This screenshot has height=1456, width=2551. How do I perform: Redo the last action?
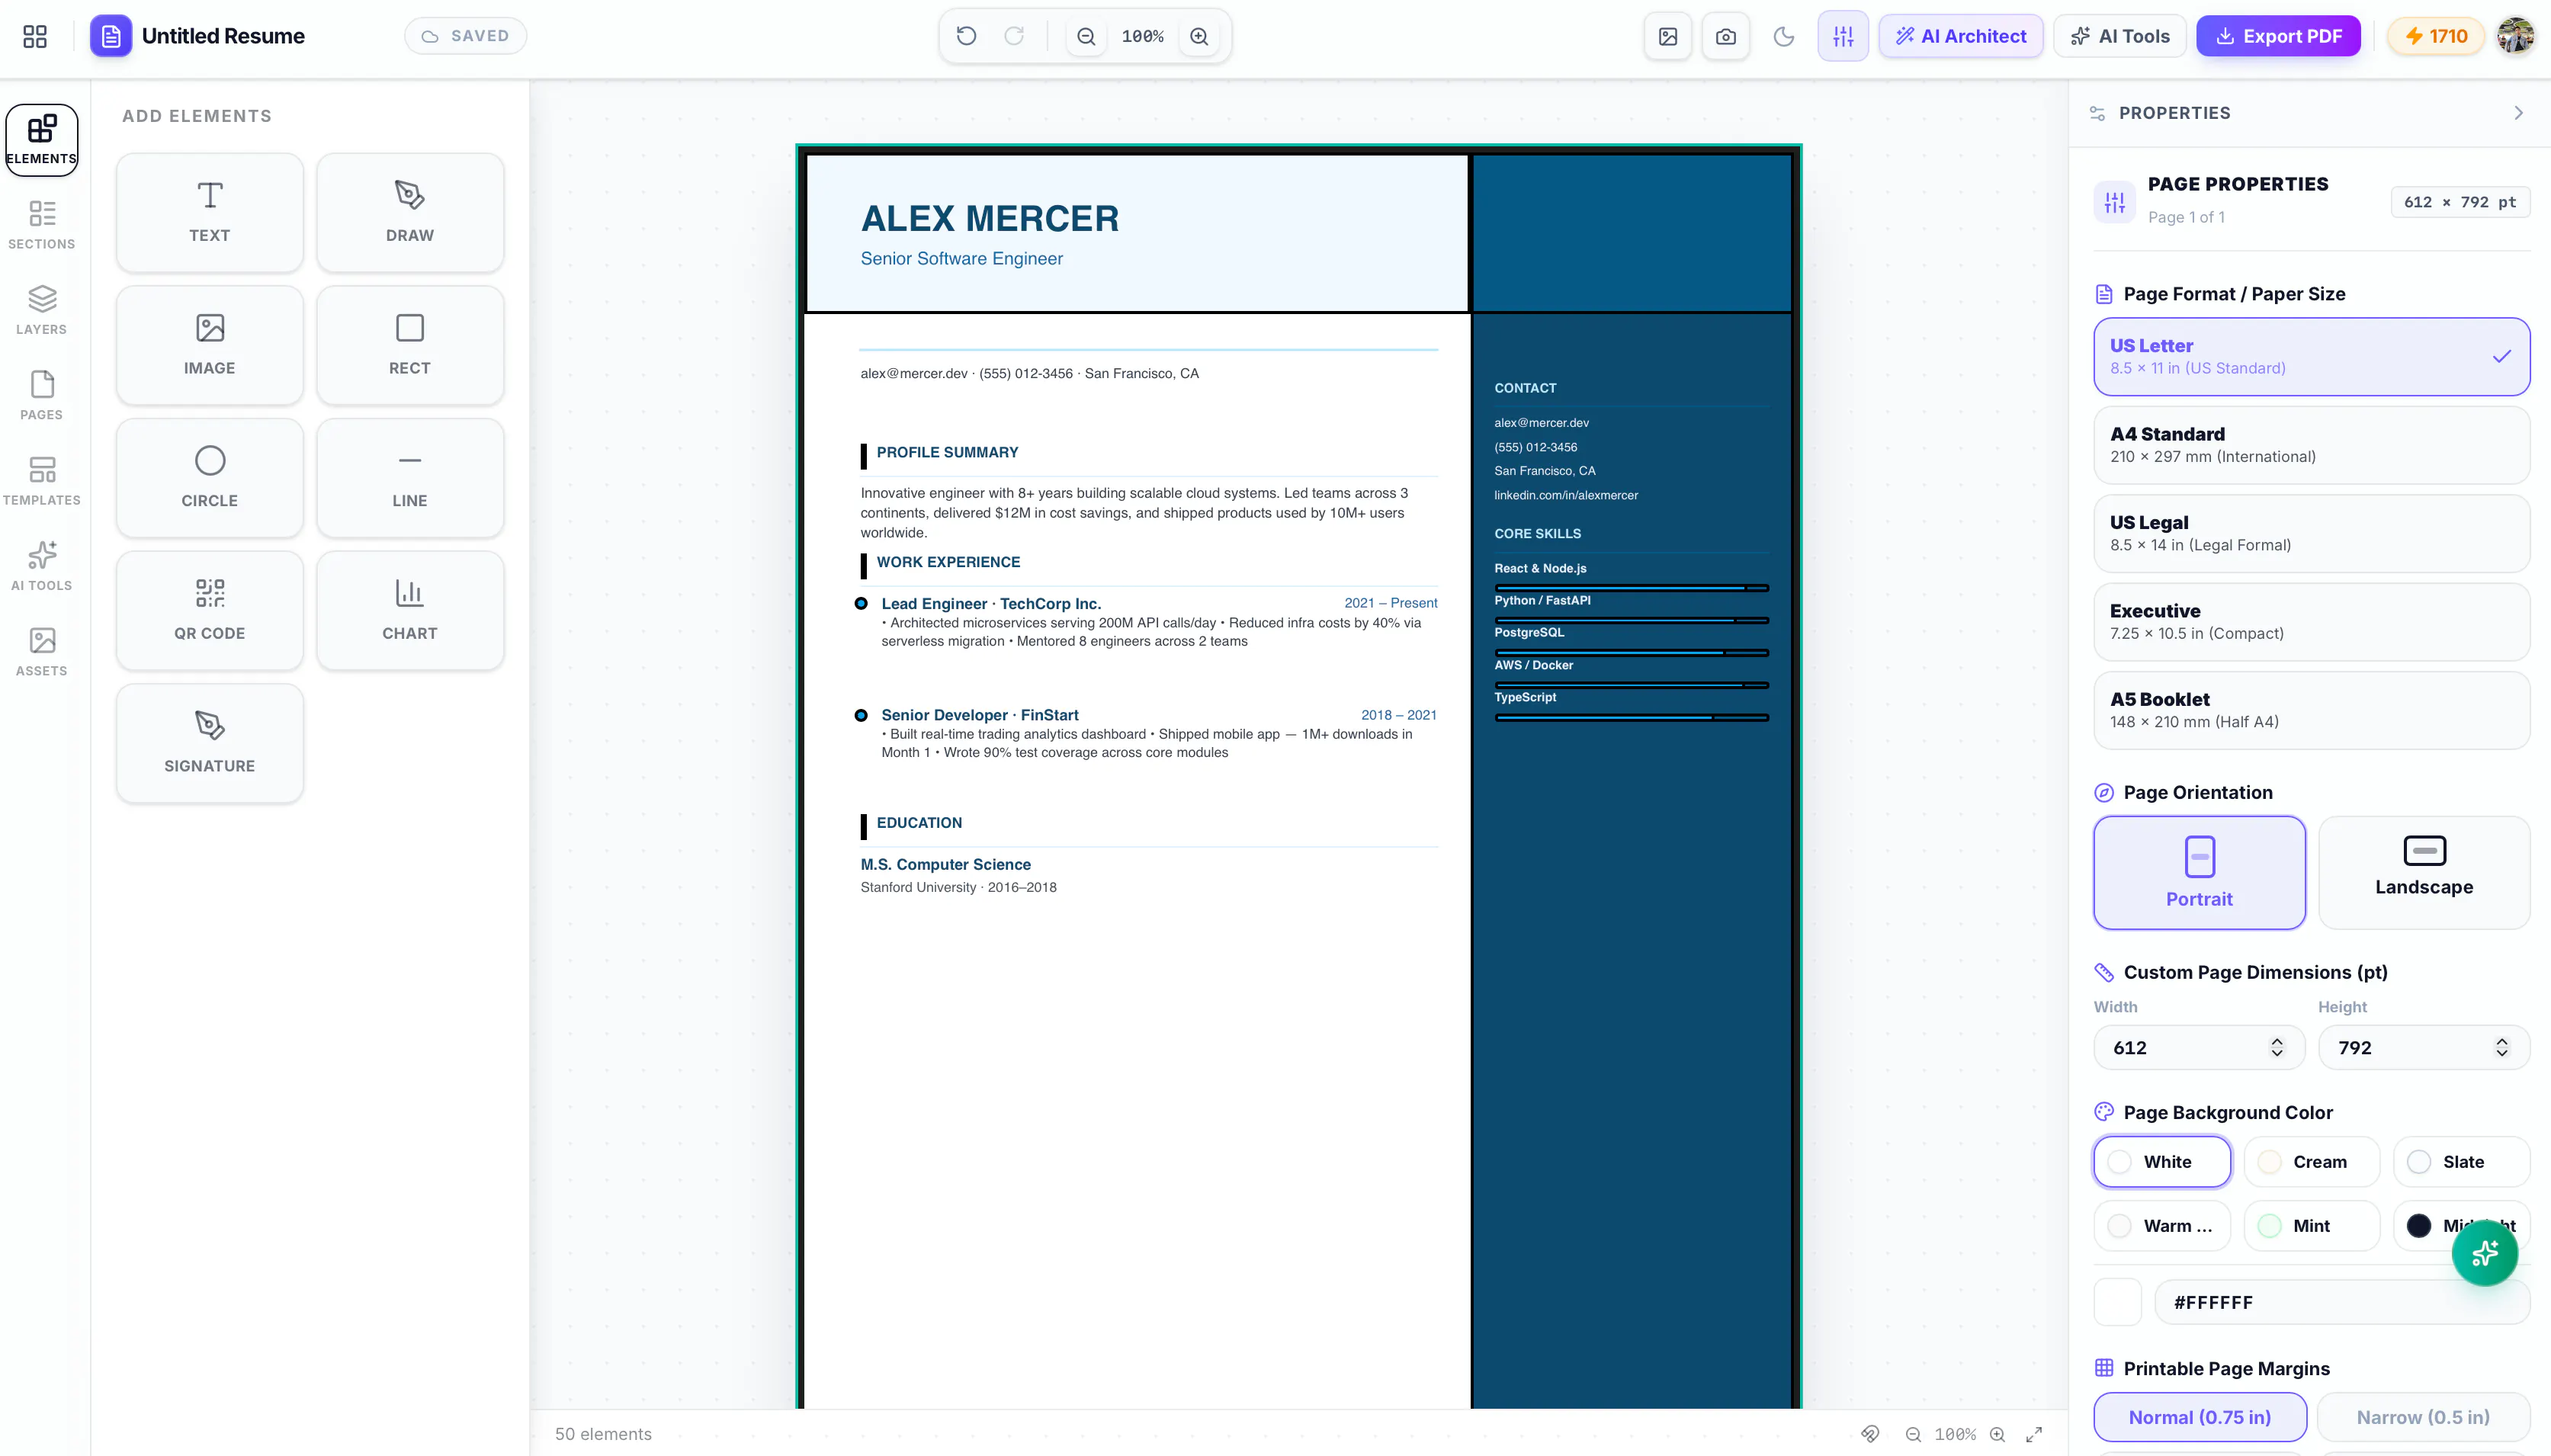point(1014,37)
